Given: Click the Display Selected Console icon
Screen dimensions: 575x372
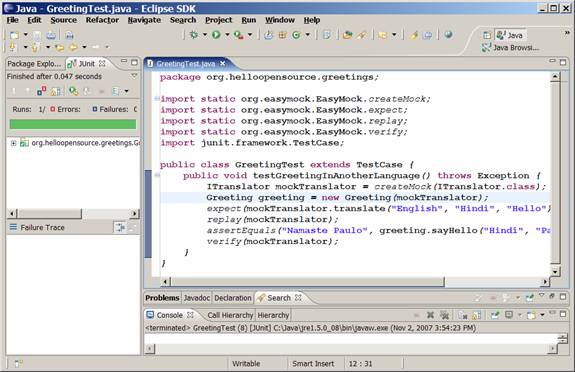Looking at the screenshot, I should 509,315.
